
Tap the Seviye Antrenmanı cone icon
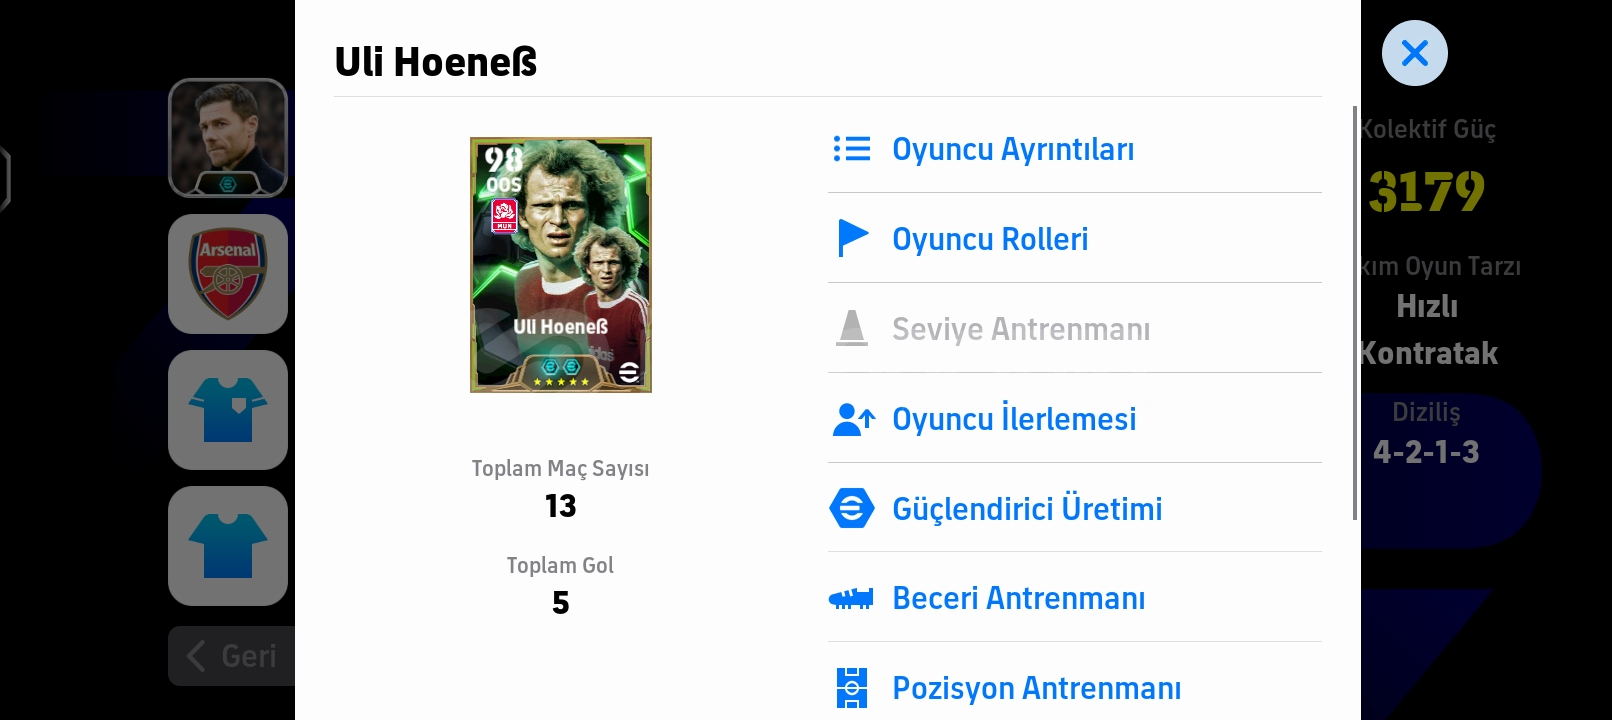[x=852, y=328]
